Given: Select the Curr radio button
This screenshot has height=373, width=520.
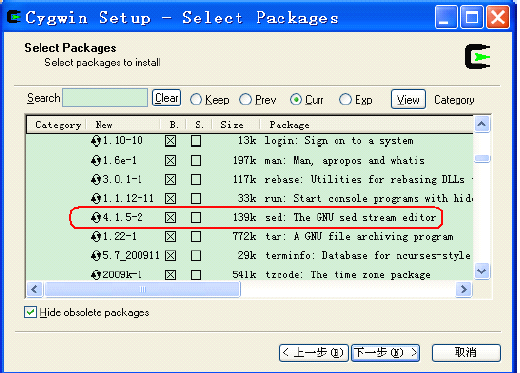Looking at the screenshot, I should (296, 99).
